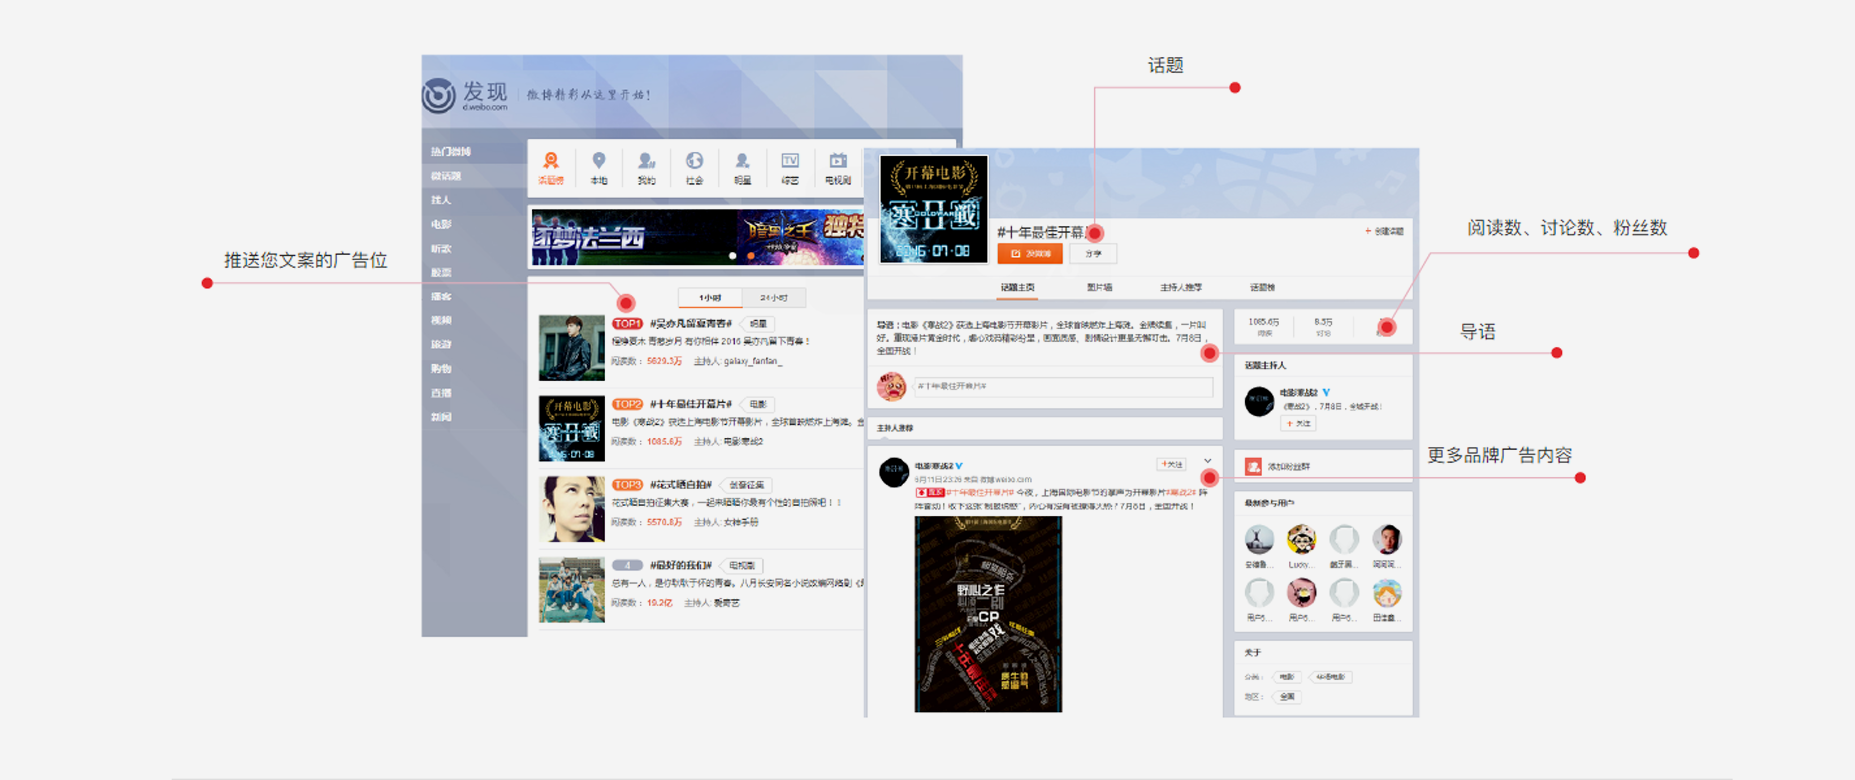
Task: Select the 社会 globe icon
Action: tap(694, 161)
